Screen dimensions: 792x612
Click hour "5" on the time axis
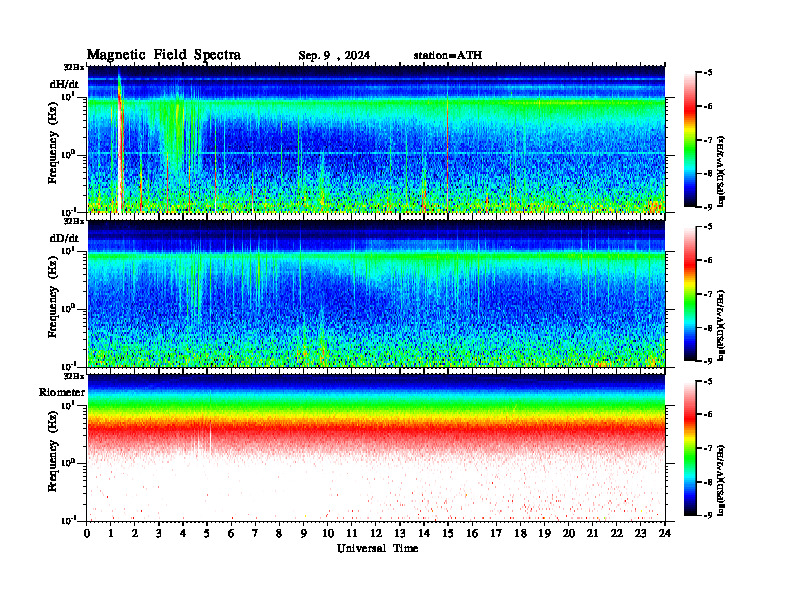click(207, 534)
